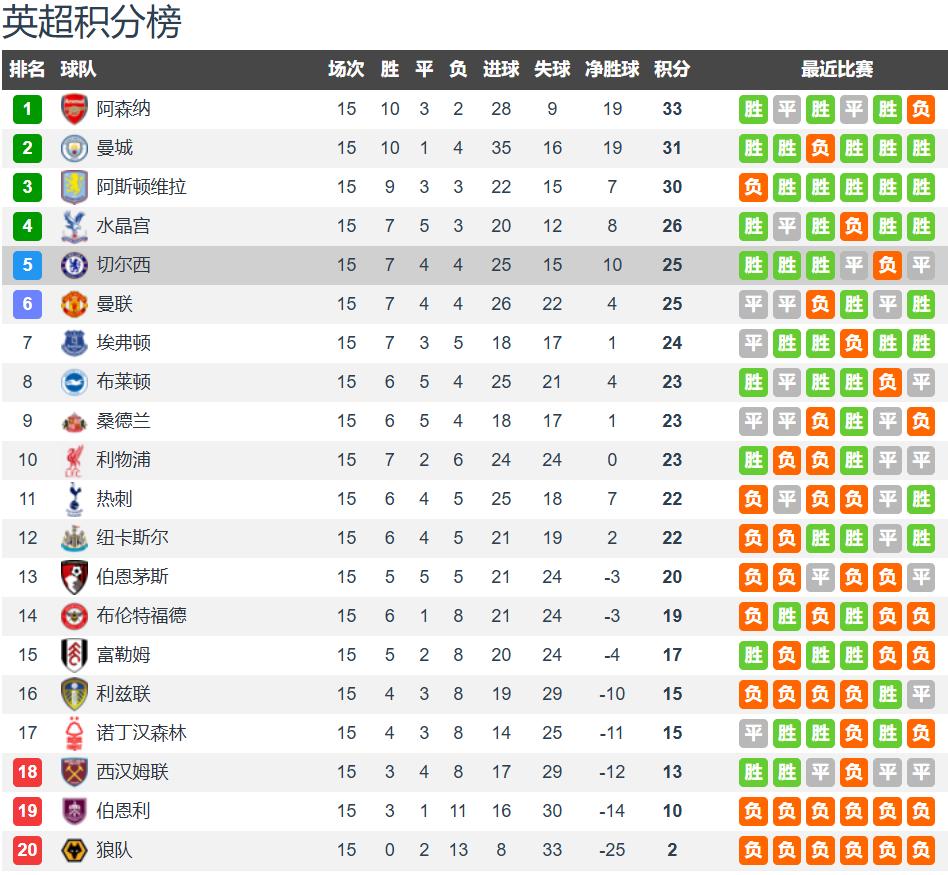
Task: Click the Aston Villa crest icon
Action: [75, 187]
